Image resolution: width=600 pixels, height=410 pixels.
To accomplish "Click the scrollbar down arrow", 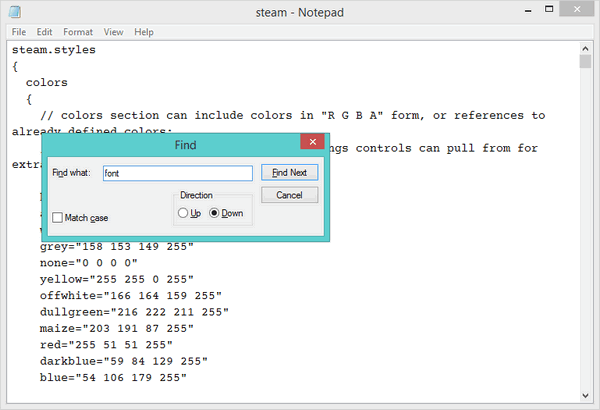I will click(585, 395).
